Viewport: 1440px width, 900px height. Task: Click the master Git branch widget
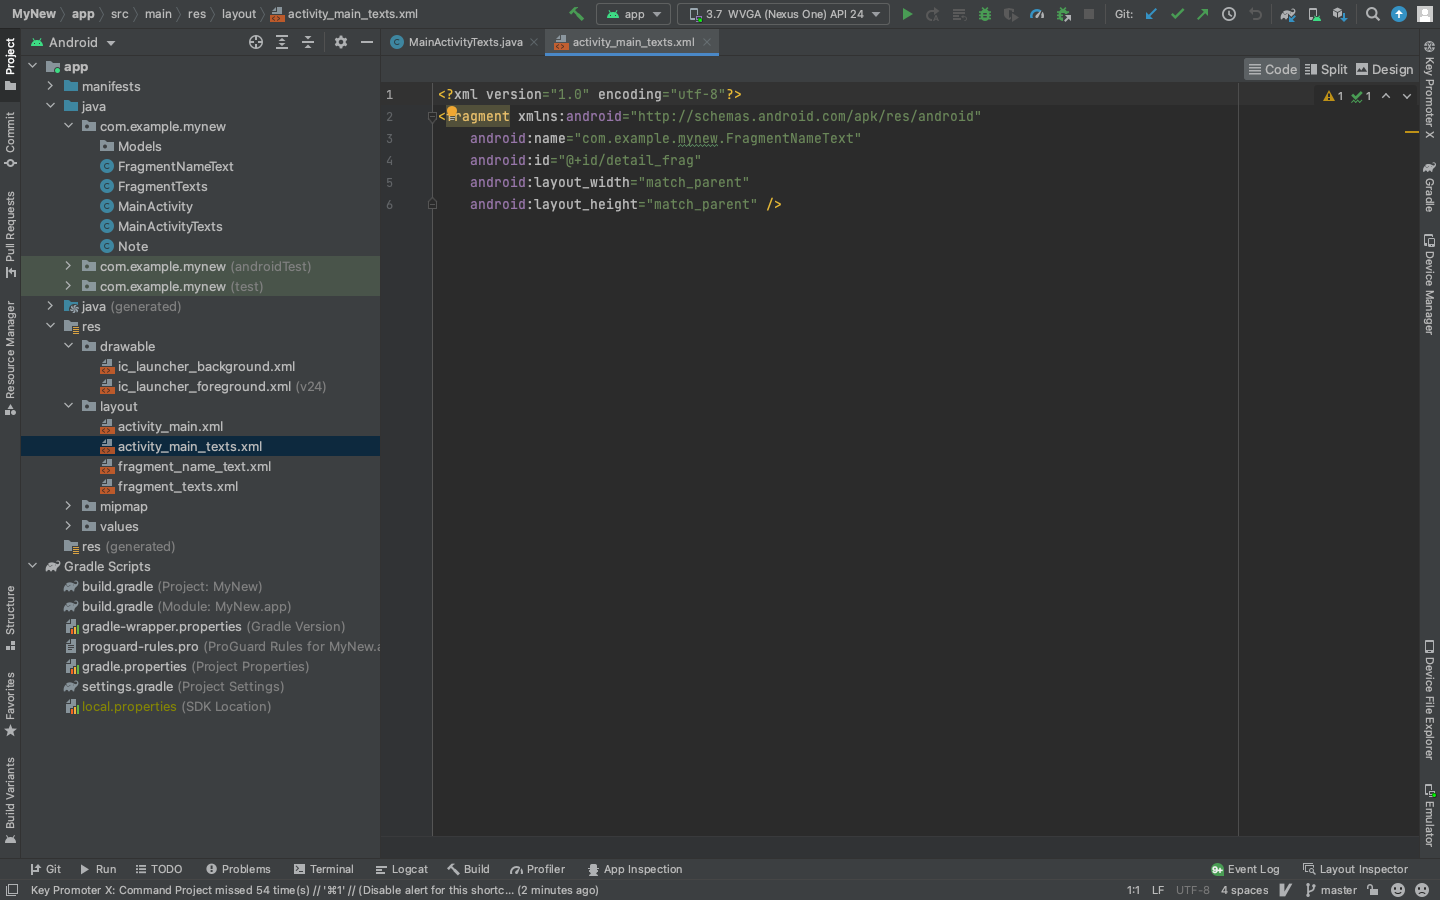1331,890
